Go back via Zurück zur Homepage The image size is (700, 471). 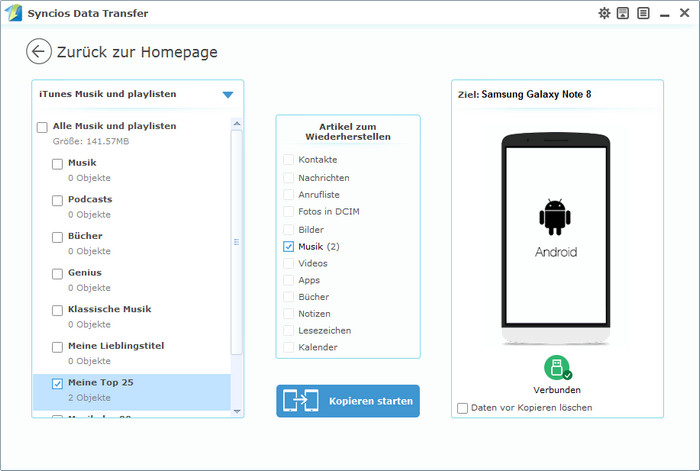137,52
